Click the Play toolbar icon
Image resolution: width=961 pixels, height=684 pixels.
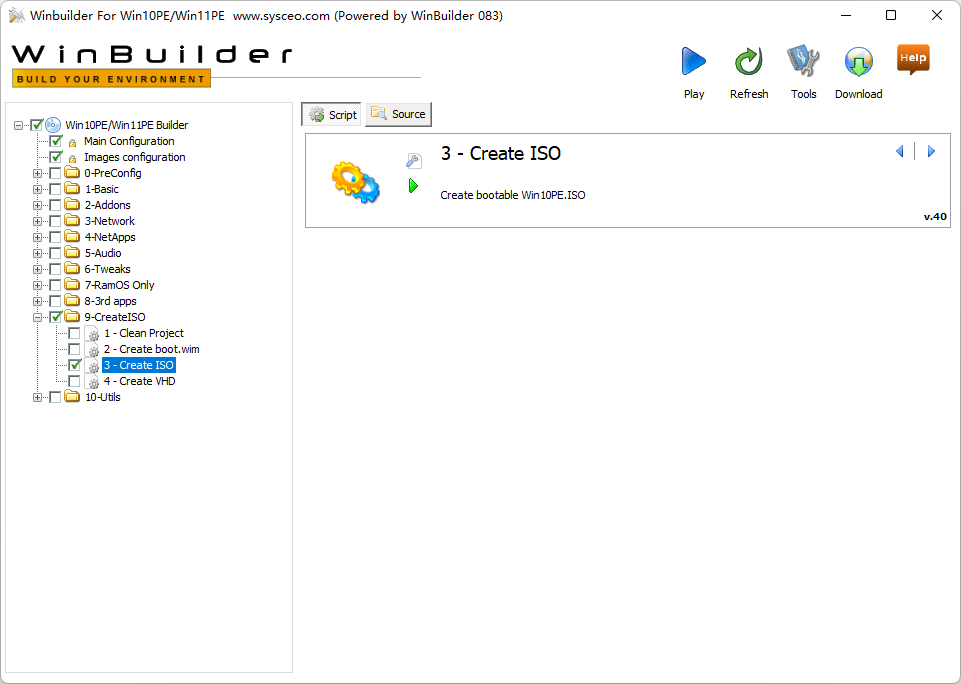coord(694,61)
